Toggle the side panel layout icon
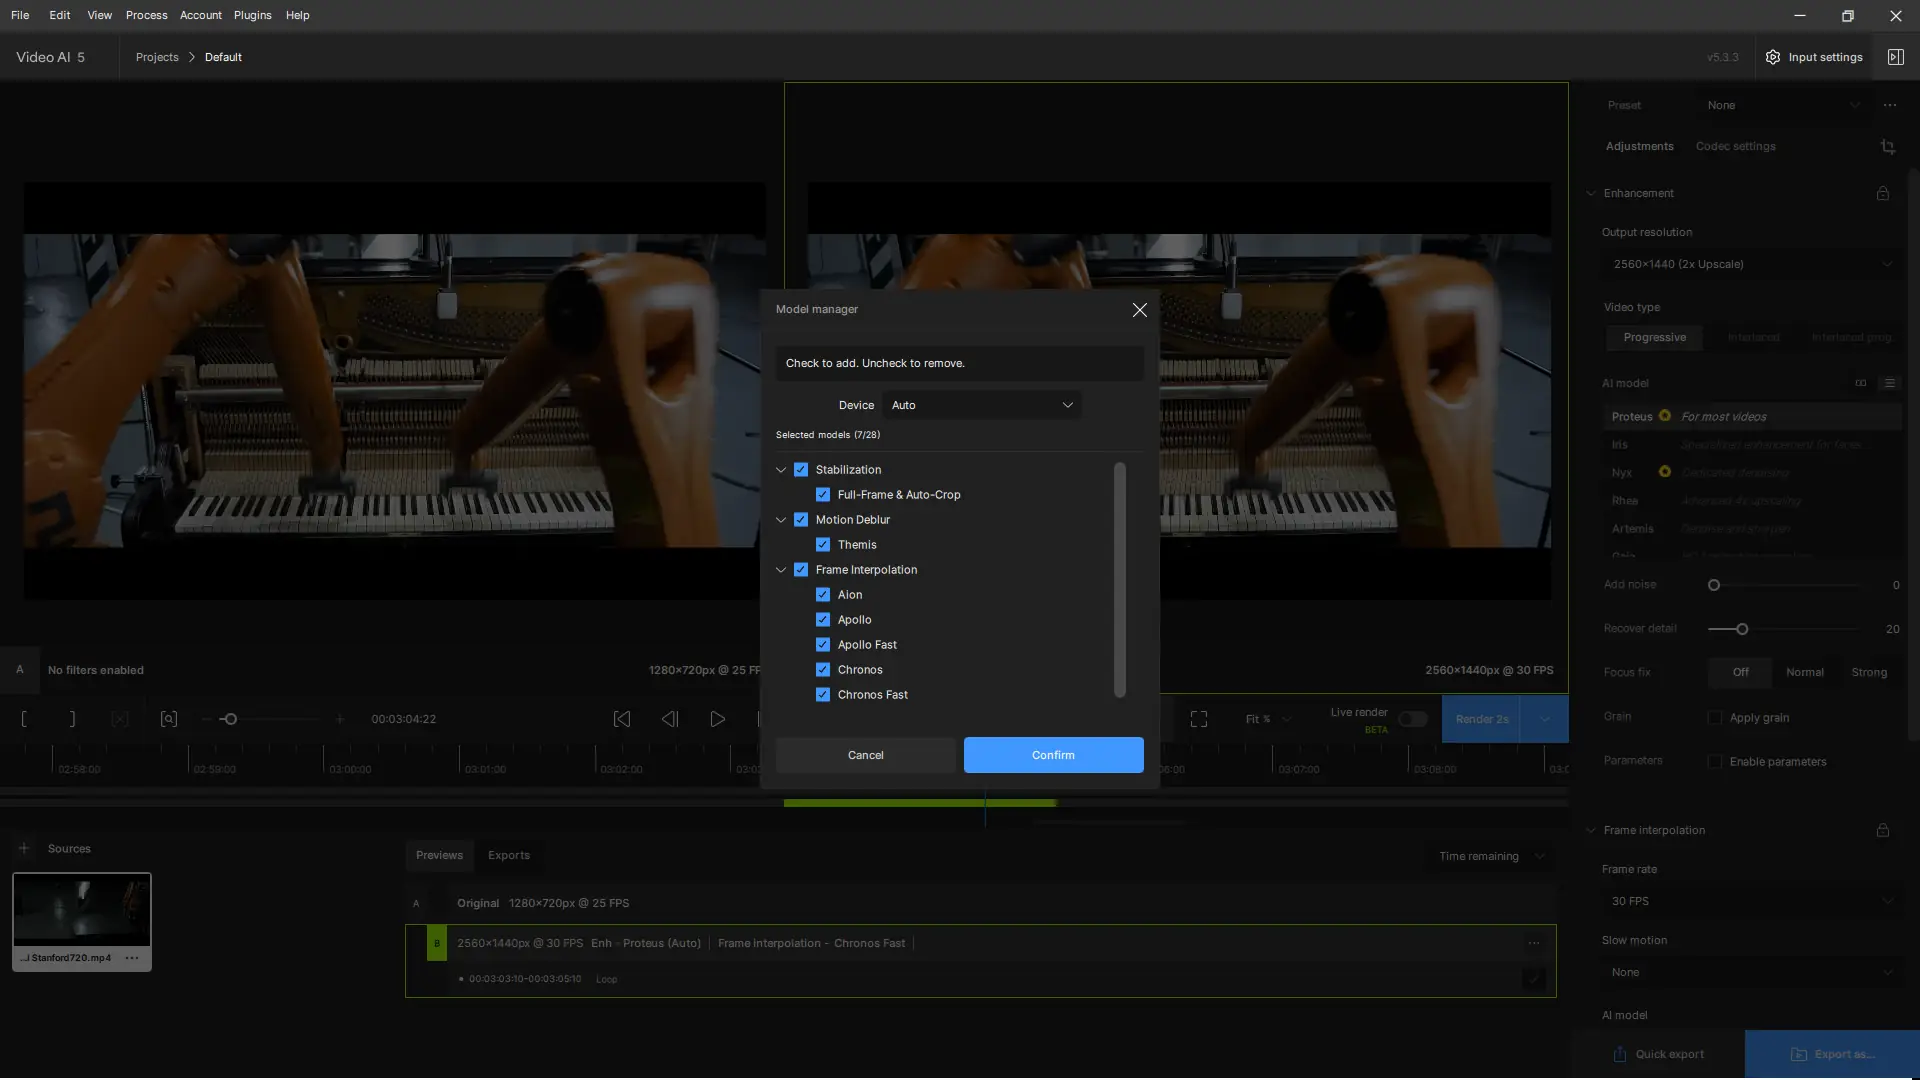 [x=1895, y=57]
